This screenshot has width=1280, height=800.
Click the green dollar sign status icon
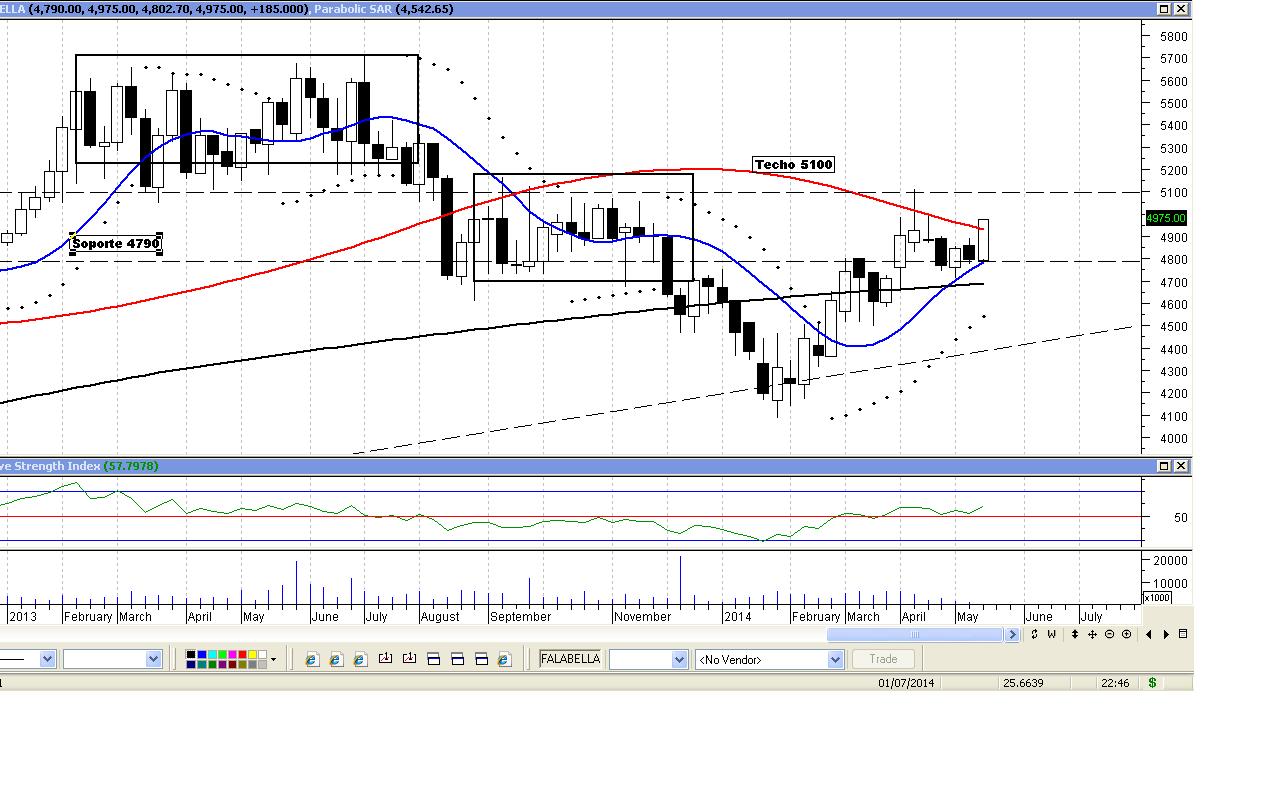[x=1153, y=683]
